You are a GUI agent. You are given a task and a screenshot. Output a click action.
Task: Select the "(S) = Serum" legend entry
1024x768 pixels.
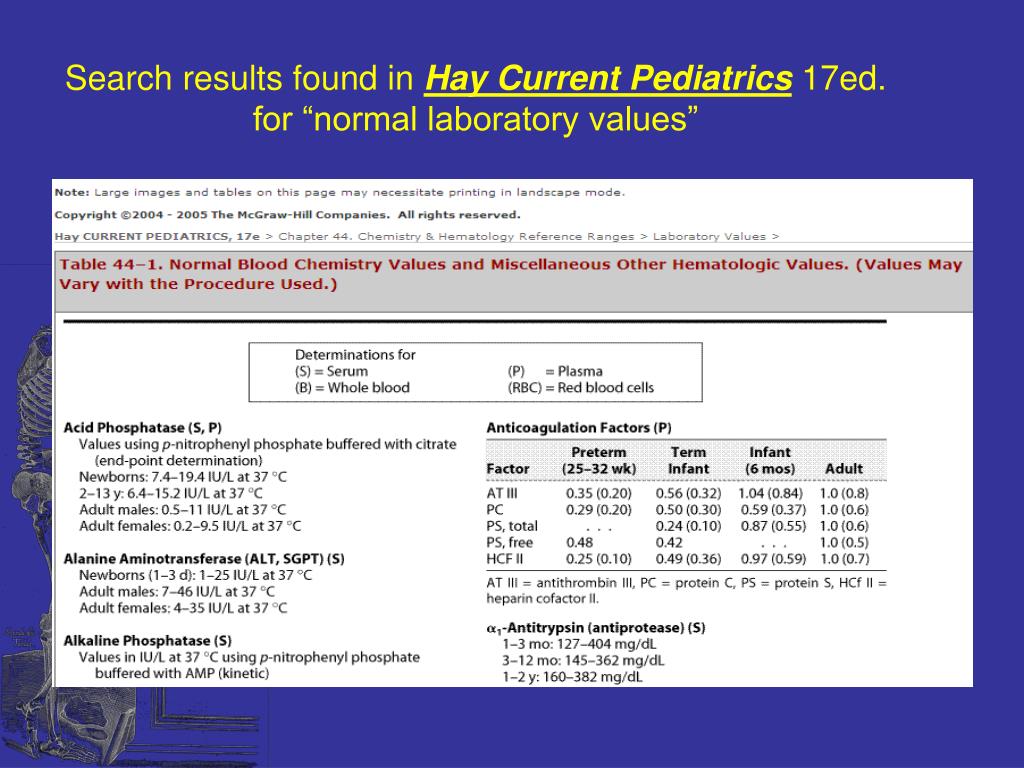(331, 371)
